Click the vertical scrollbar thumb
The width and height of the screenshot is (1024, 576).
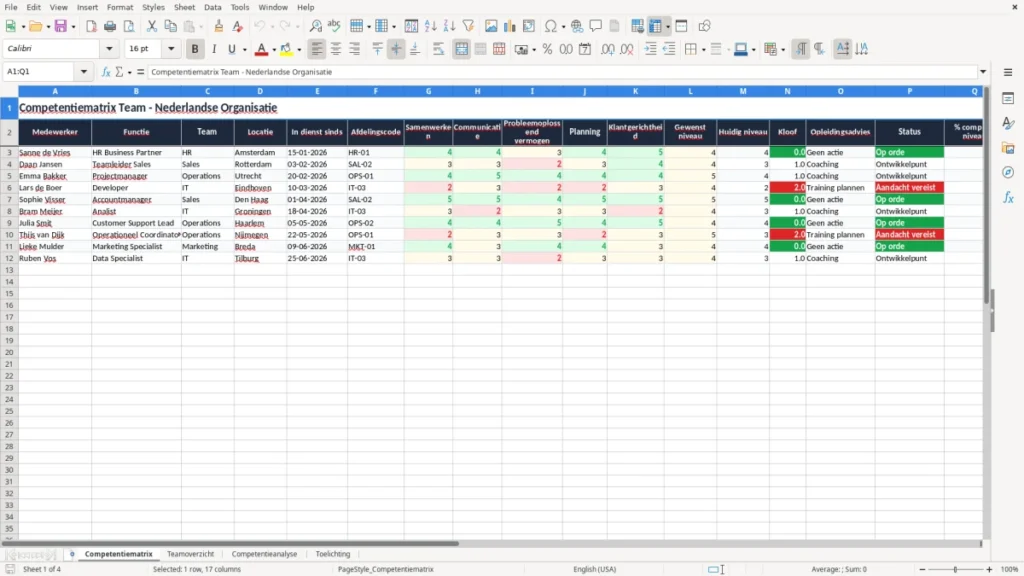(x=987, y=195)
